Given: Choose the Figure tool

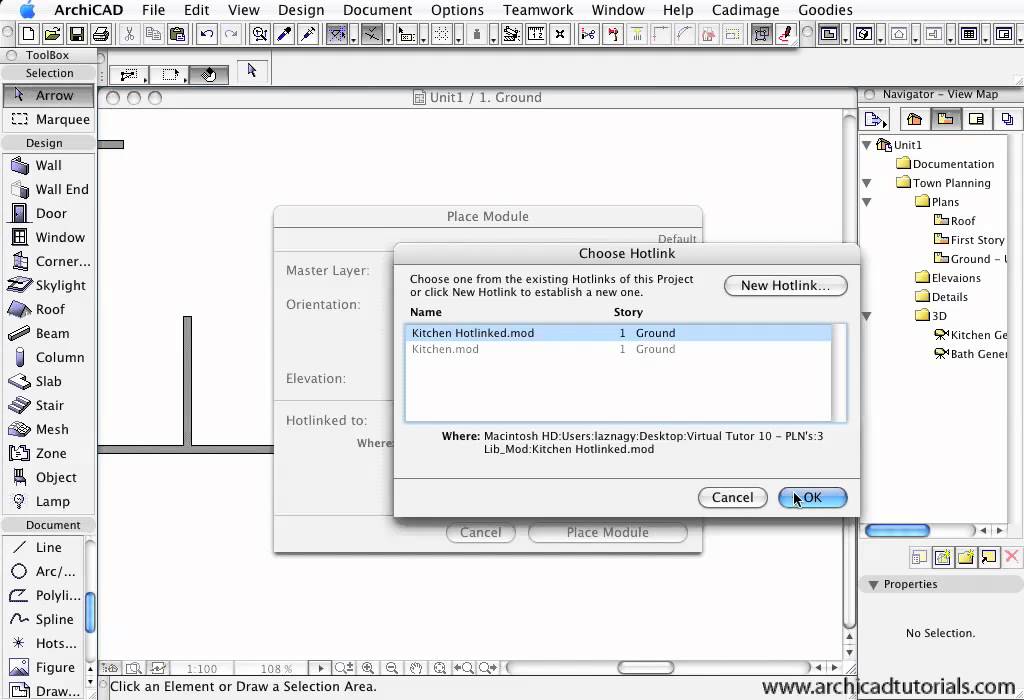Looking at the screenshot, I should click(44, 667).
